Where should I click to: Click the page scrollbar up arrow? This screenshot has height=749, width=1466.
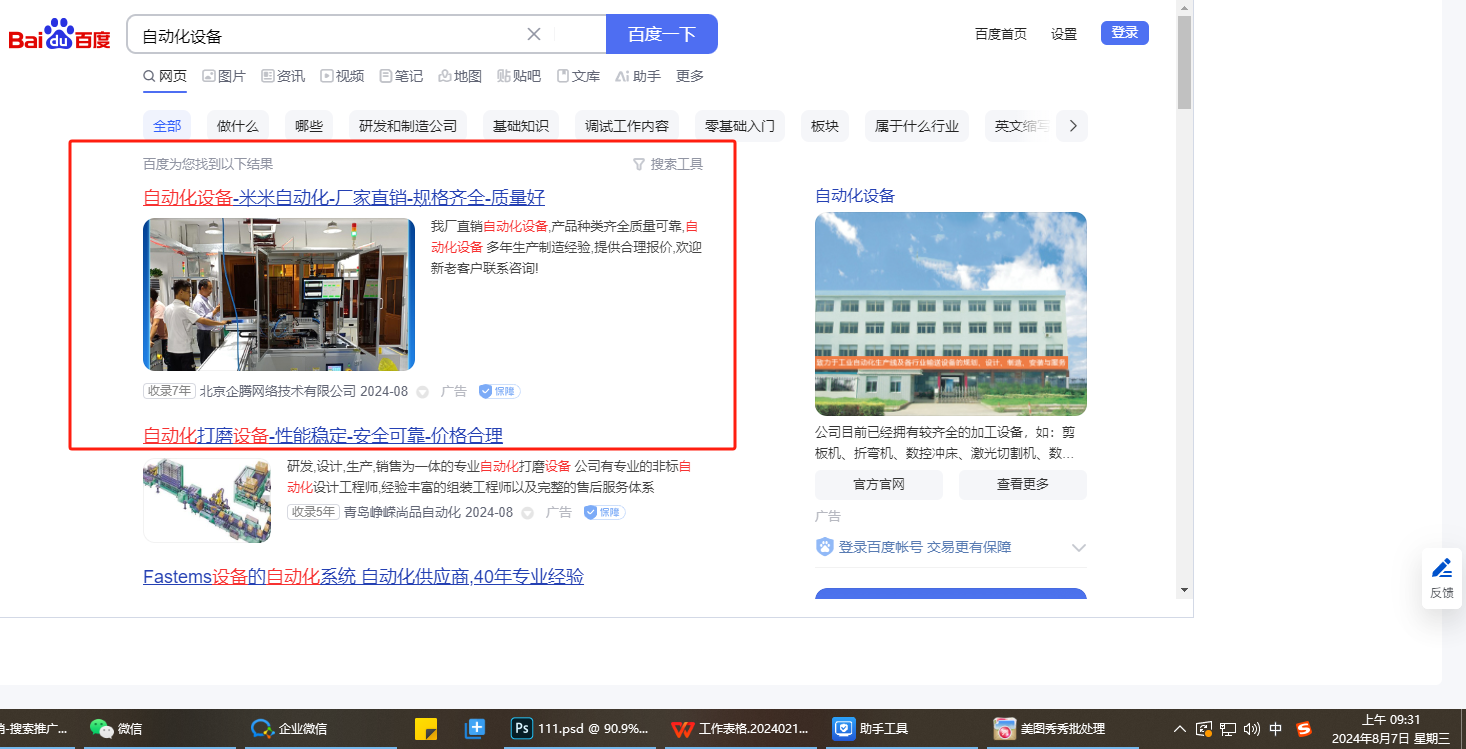click(x=1185, y=7)
